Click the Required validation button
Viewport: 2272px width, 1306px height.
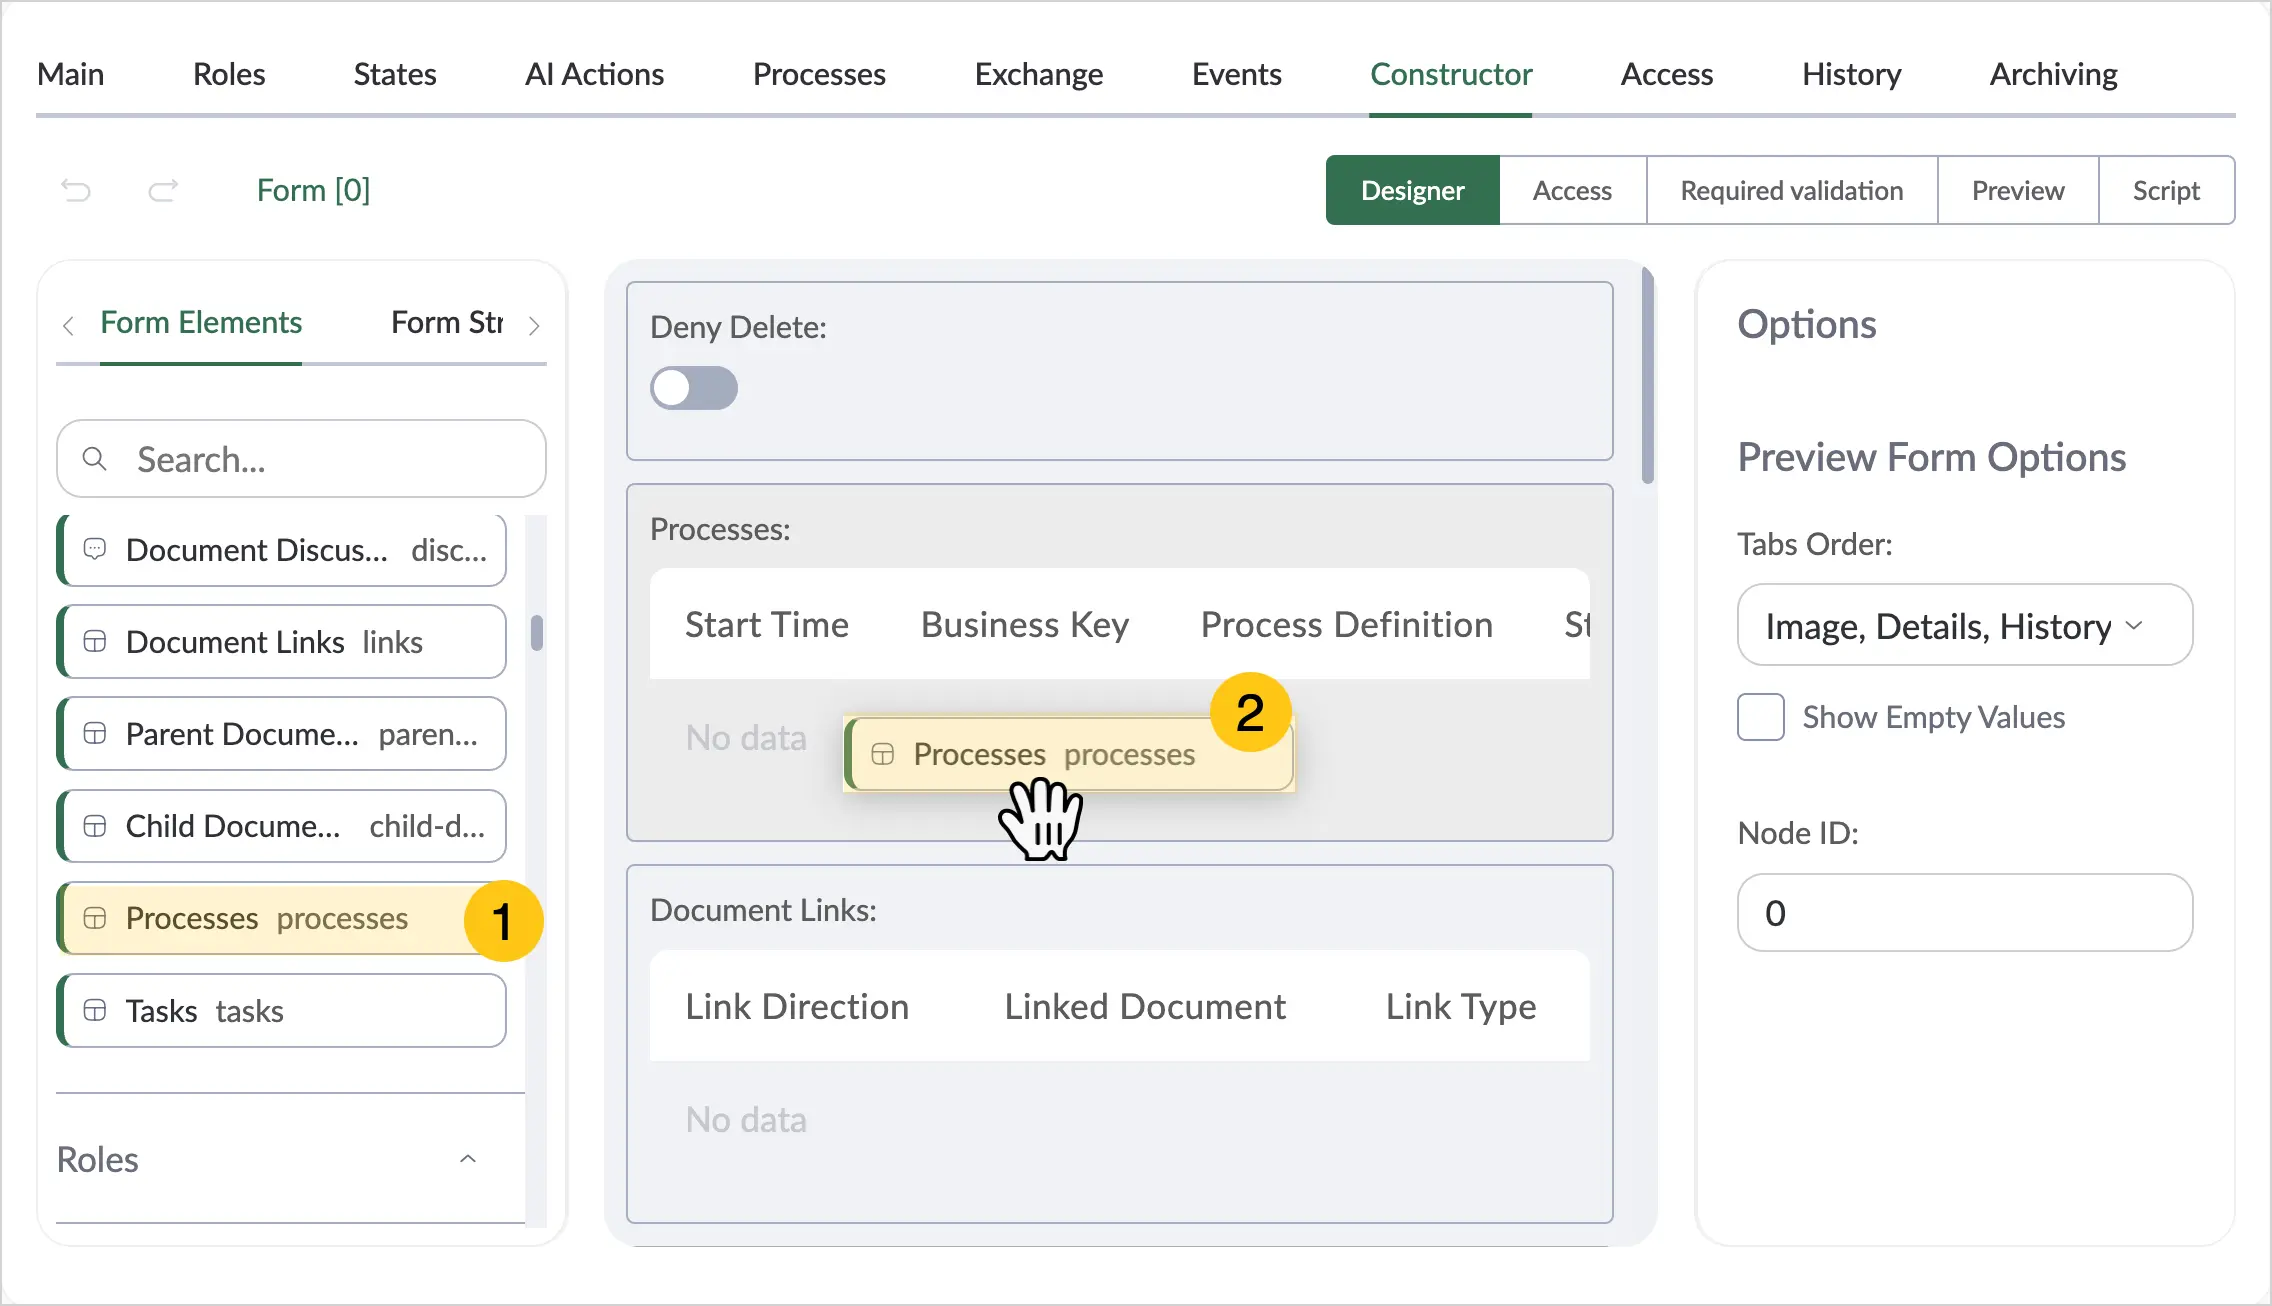[x=1792, y=190]
